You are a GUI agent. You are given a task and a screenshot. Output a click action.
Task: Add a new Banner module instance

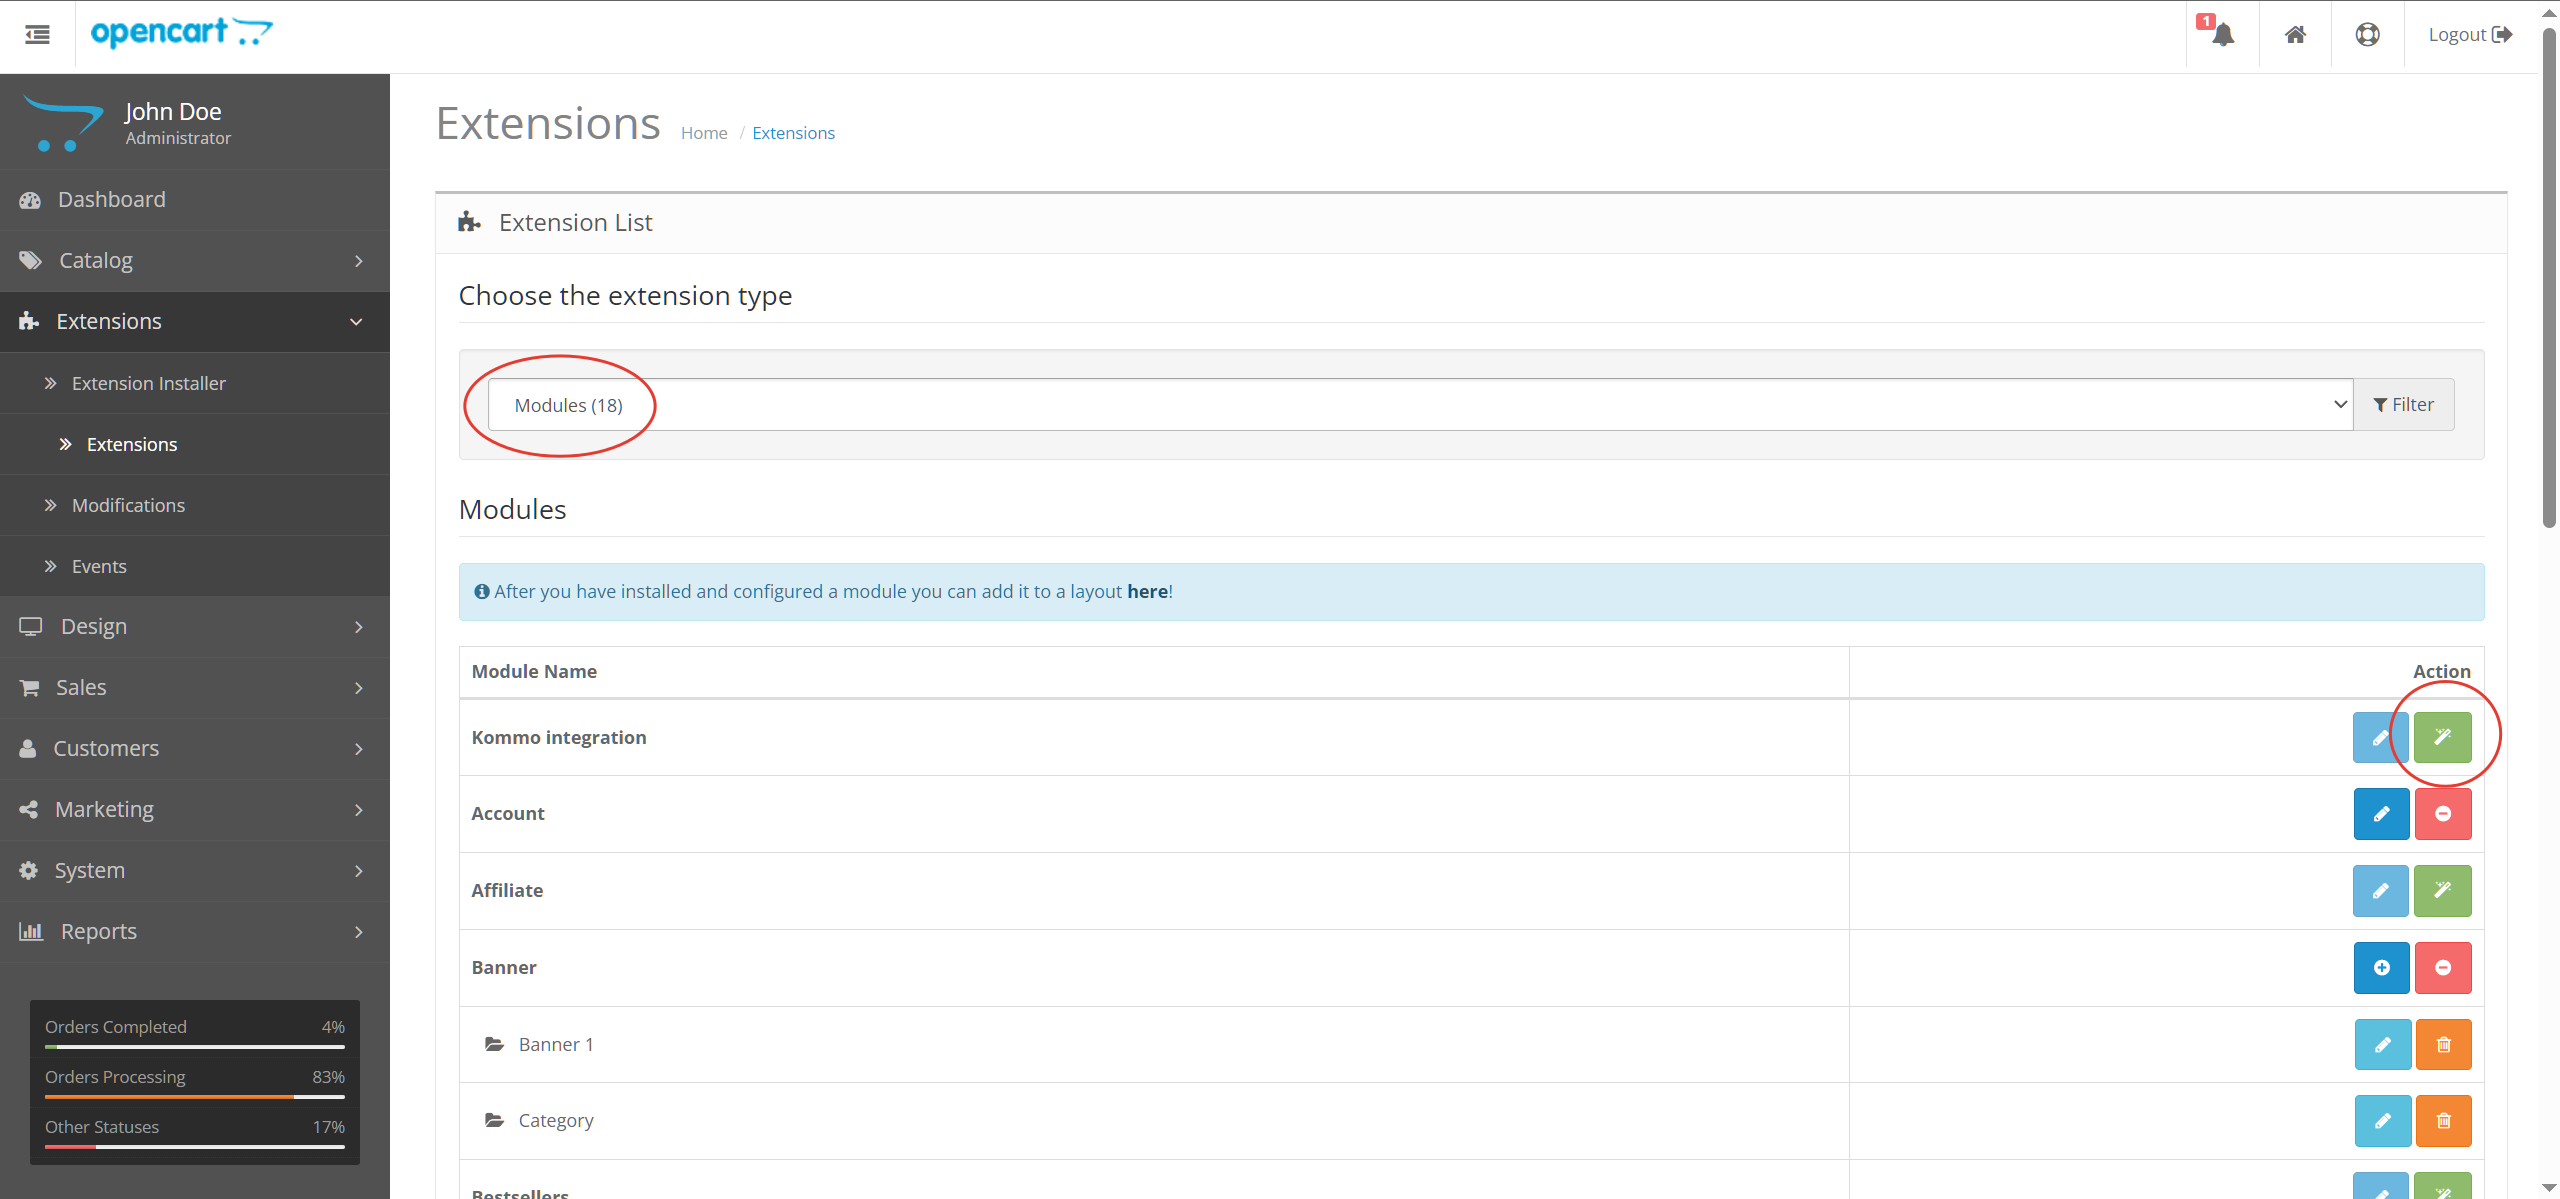click(x=2381, y=967)
